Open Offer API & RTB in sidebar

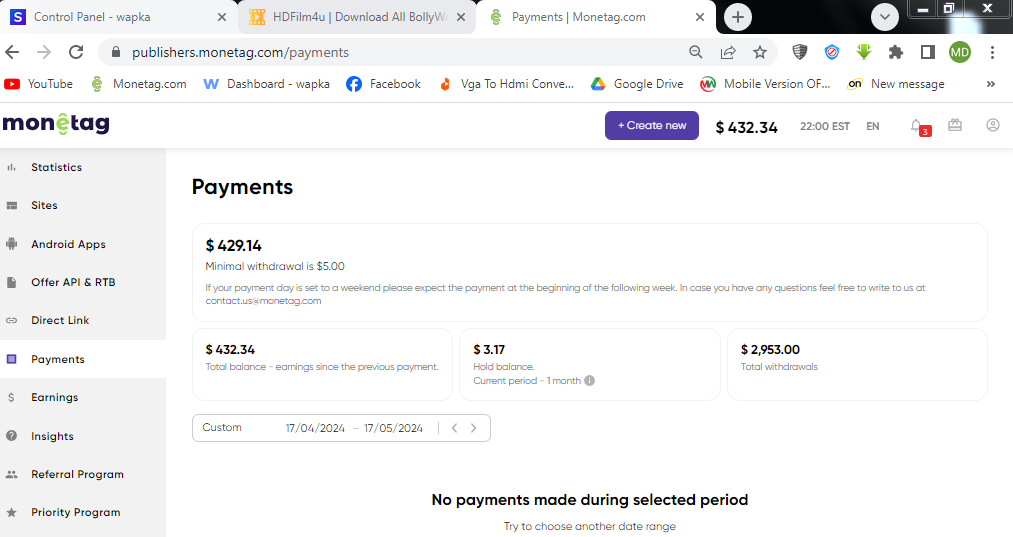[x=83, y=282]
